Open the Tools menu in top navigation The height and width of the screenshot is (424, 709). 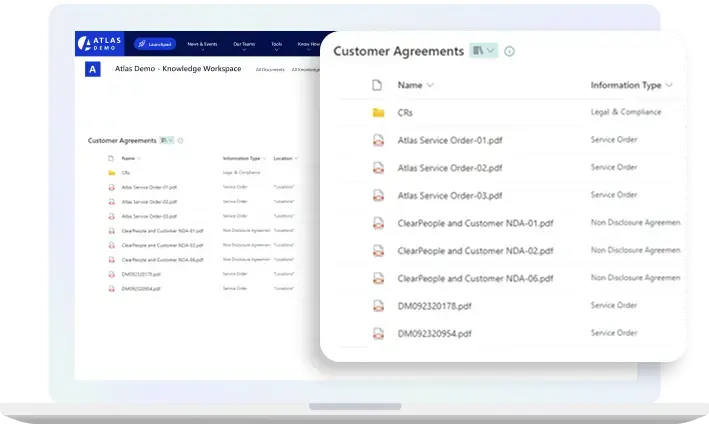click(277, 44)
